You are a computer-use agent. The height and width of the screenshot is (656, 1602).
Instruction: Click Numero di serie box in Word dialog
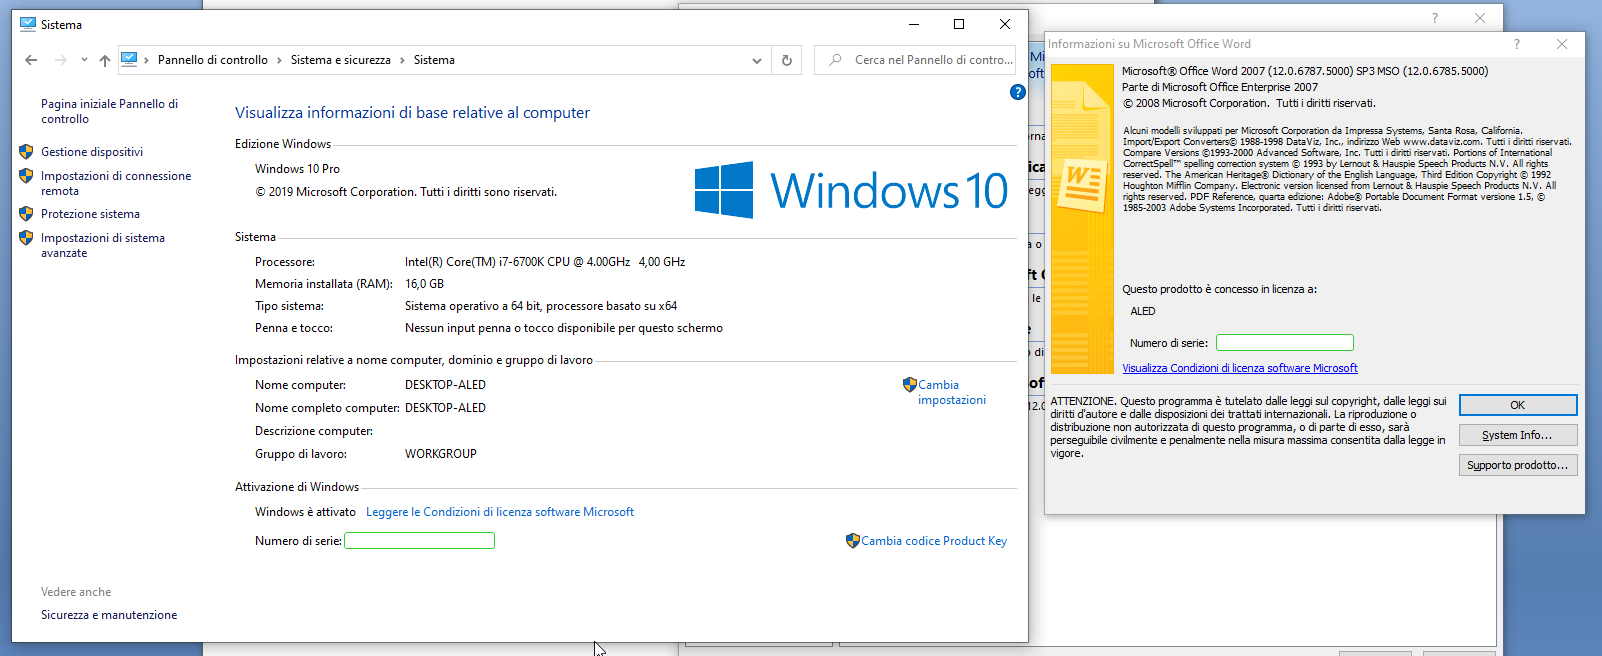coord(1285,343)
